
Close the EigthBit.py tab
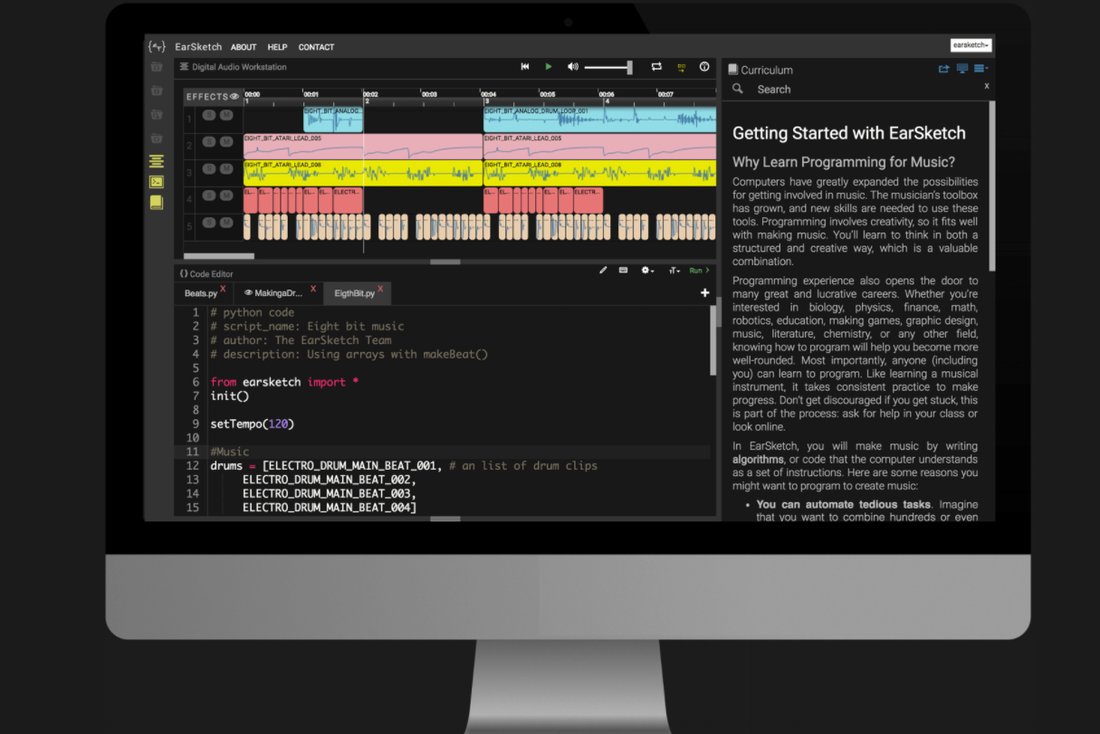(x=380, y=288)
